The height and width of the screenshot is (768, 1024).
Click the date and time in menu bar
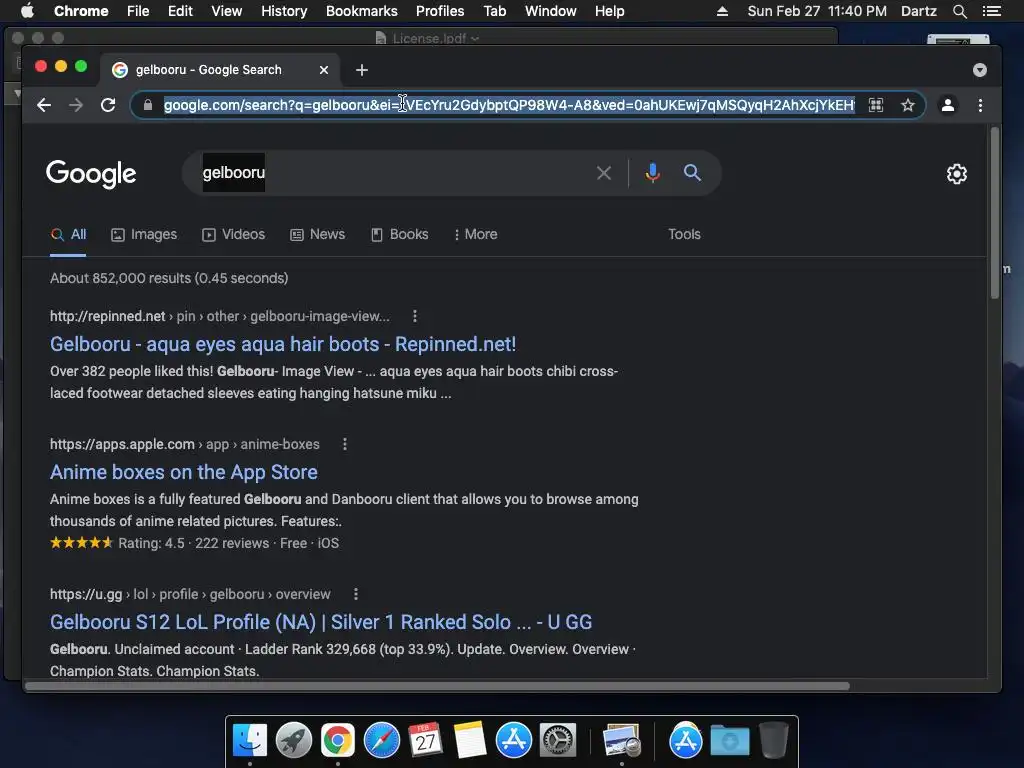817,11
